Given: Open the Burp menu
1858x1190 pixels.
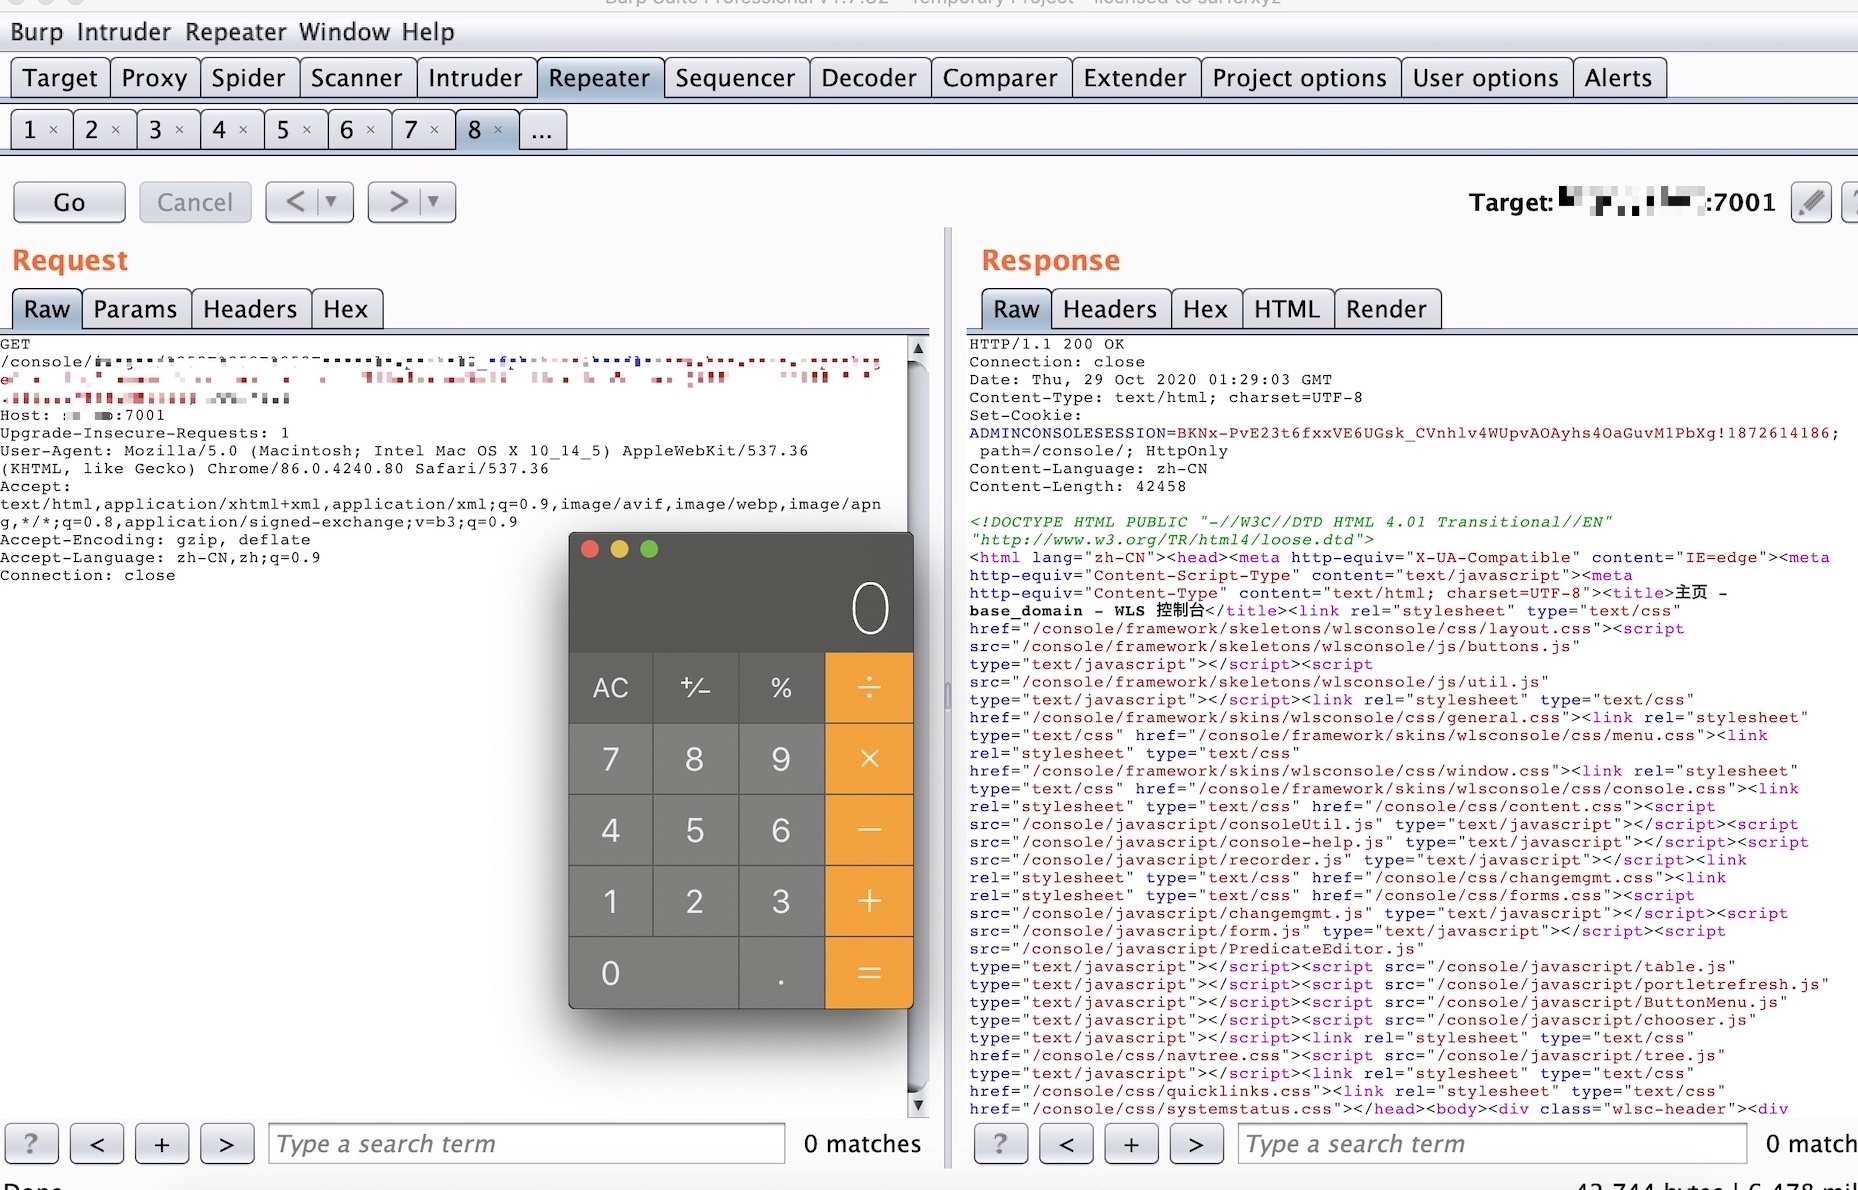Looking at the screenshot, I should click(x=37, y=32).
